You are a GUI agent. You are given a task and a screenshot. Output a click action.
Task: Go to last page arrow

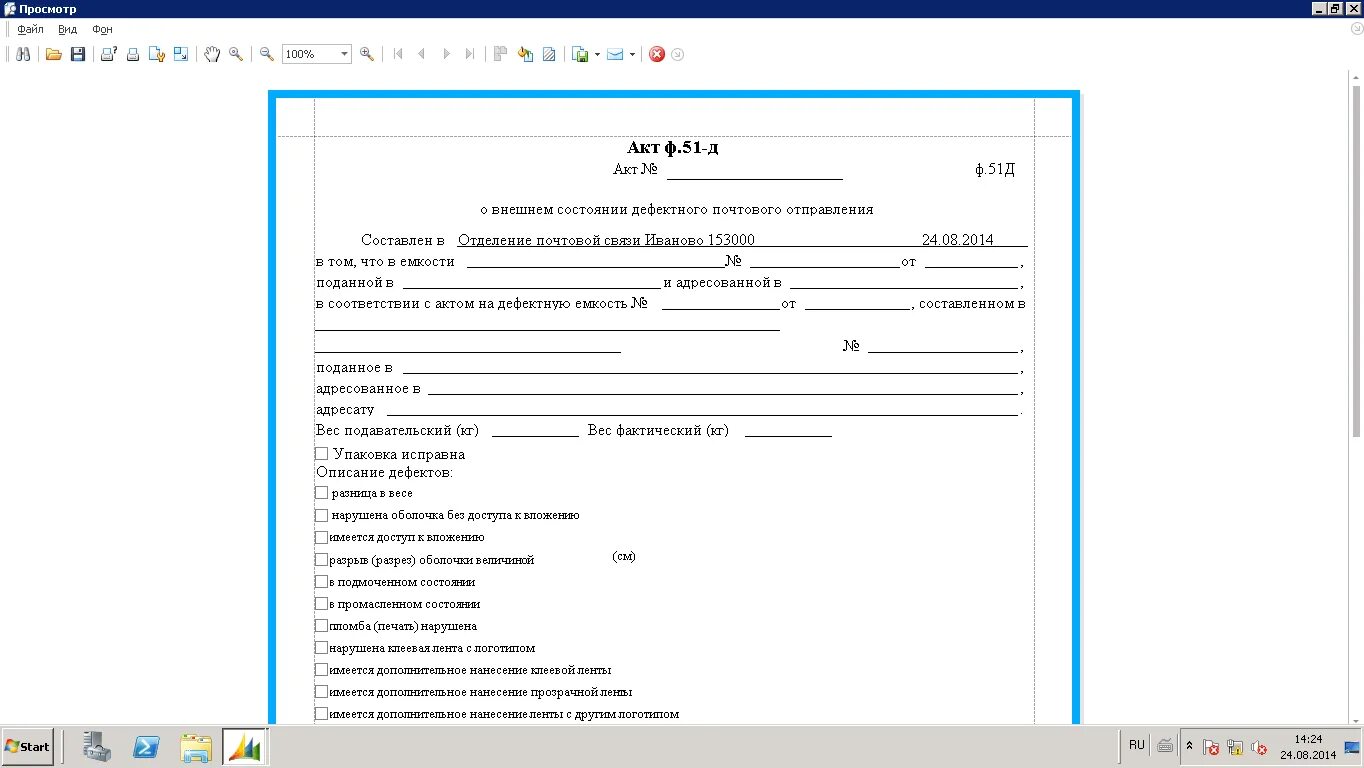(x=470, y=54)
